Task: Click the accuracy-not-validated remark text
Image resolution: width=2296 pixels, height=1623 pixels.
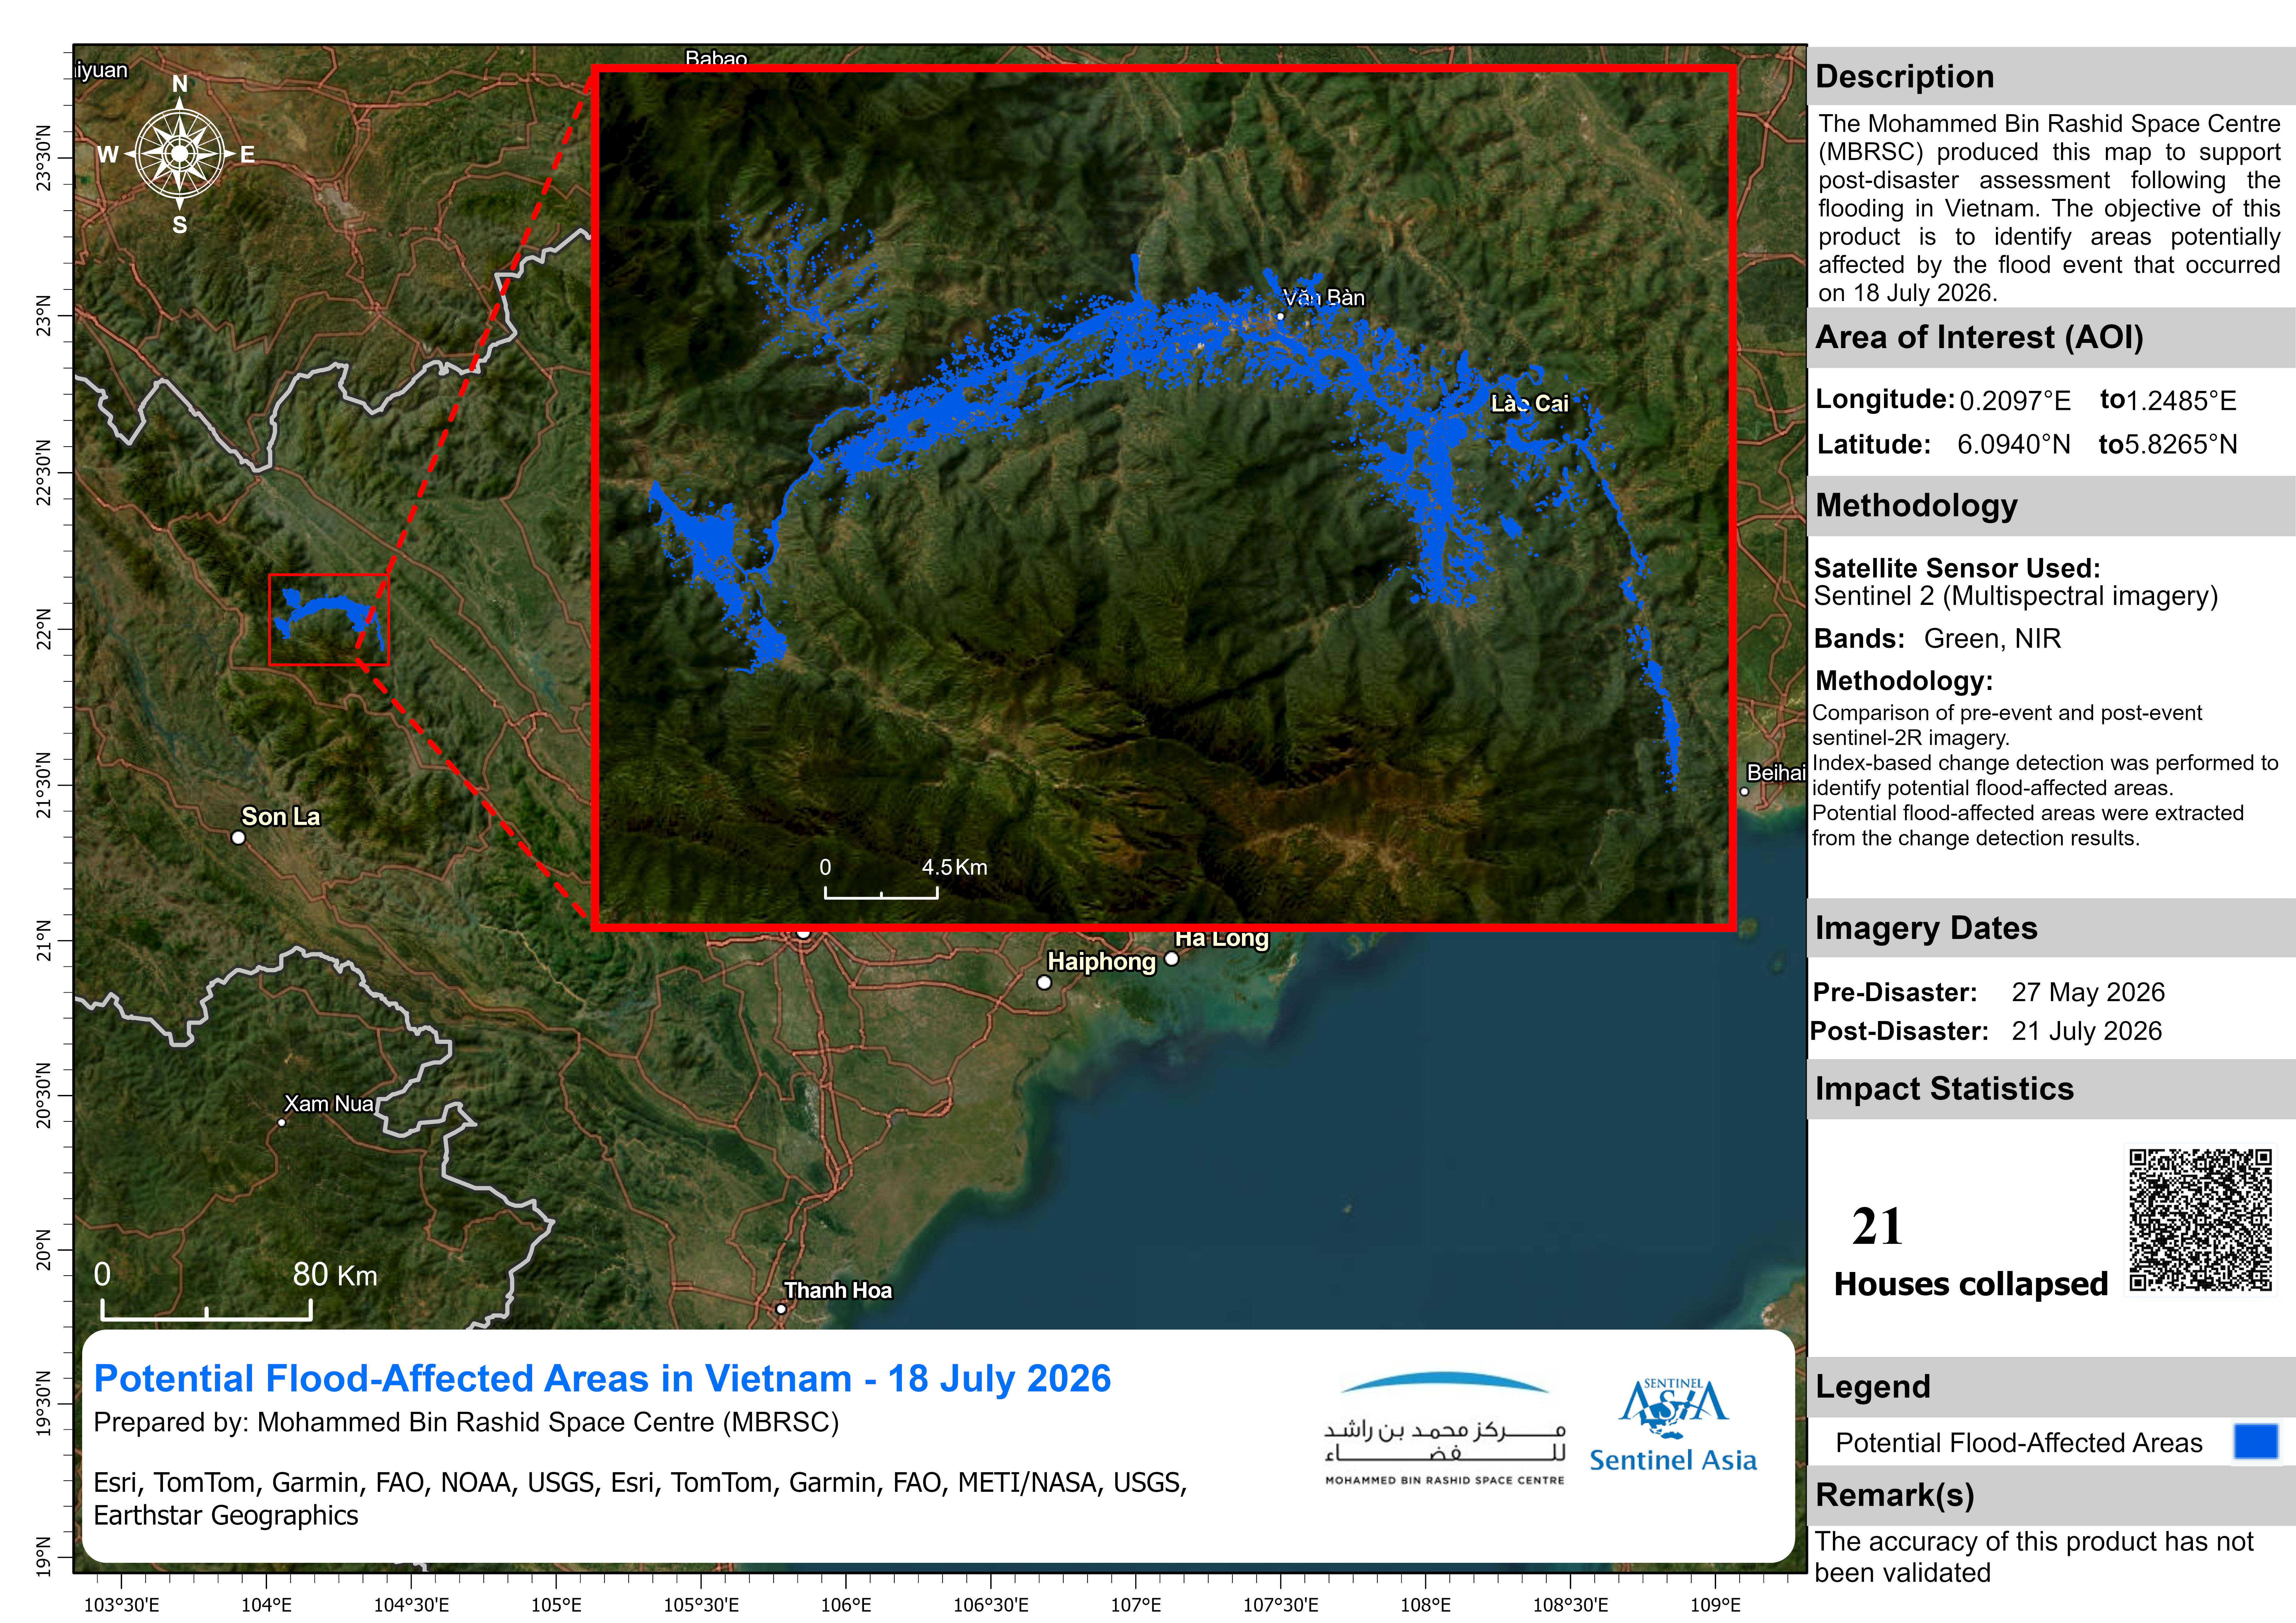Action: coord(2034,1557)
